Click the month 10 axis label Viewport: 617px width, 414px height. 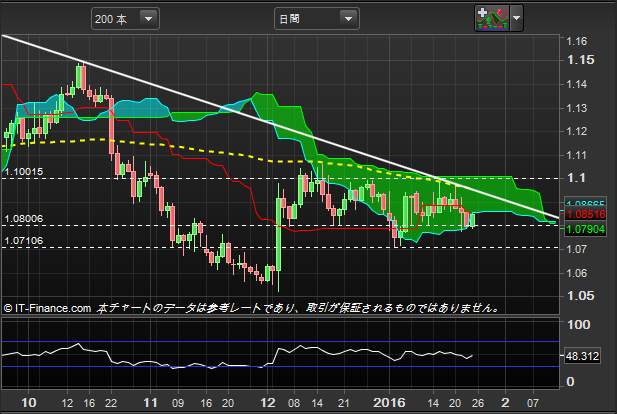click(29, 403)
